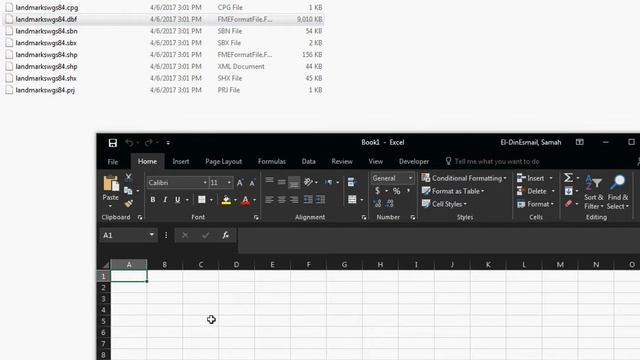Click Decrease Indent icon
The image size is (640, 360).
(x=308, y=200)
